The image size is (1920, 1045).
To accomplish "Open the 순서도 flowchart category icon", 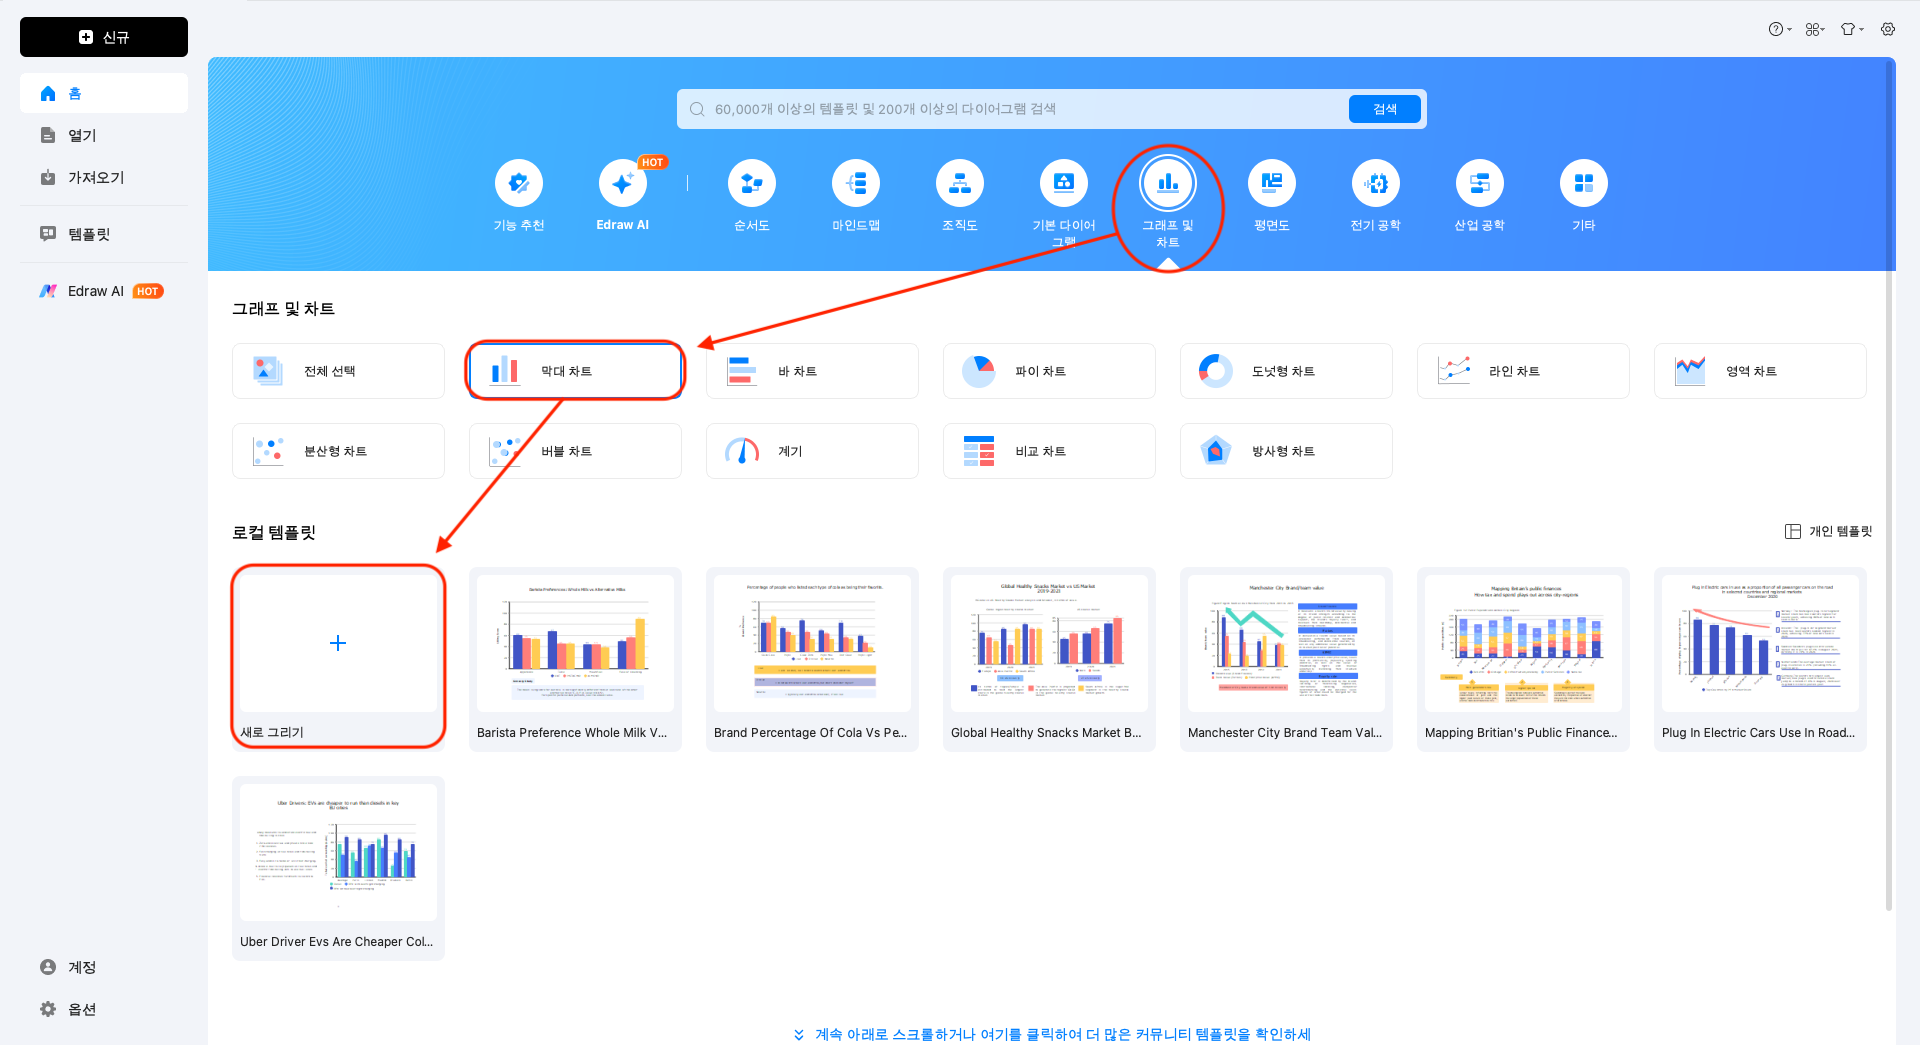I will click(x=751, y=184).
